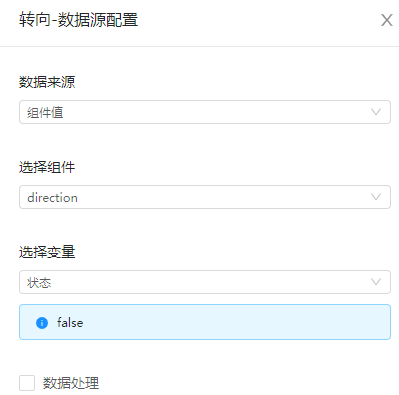Screen dimensions: 399x395
Task: Click the selected 组件值 text
Action: pos(45,113)
